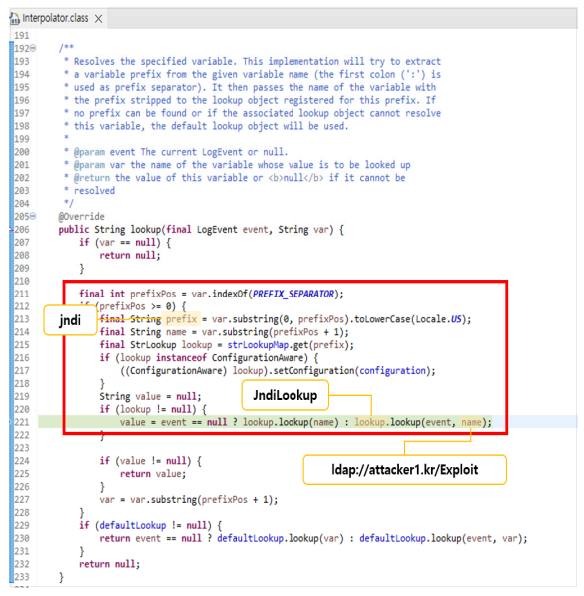Click the highlighted name argument on line 221
This screenshot has height=596, width=584.
(471, 422)
